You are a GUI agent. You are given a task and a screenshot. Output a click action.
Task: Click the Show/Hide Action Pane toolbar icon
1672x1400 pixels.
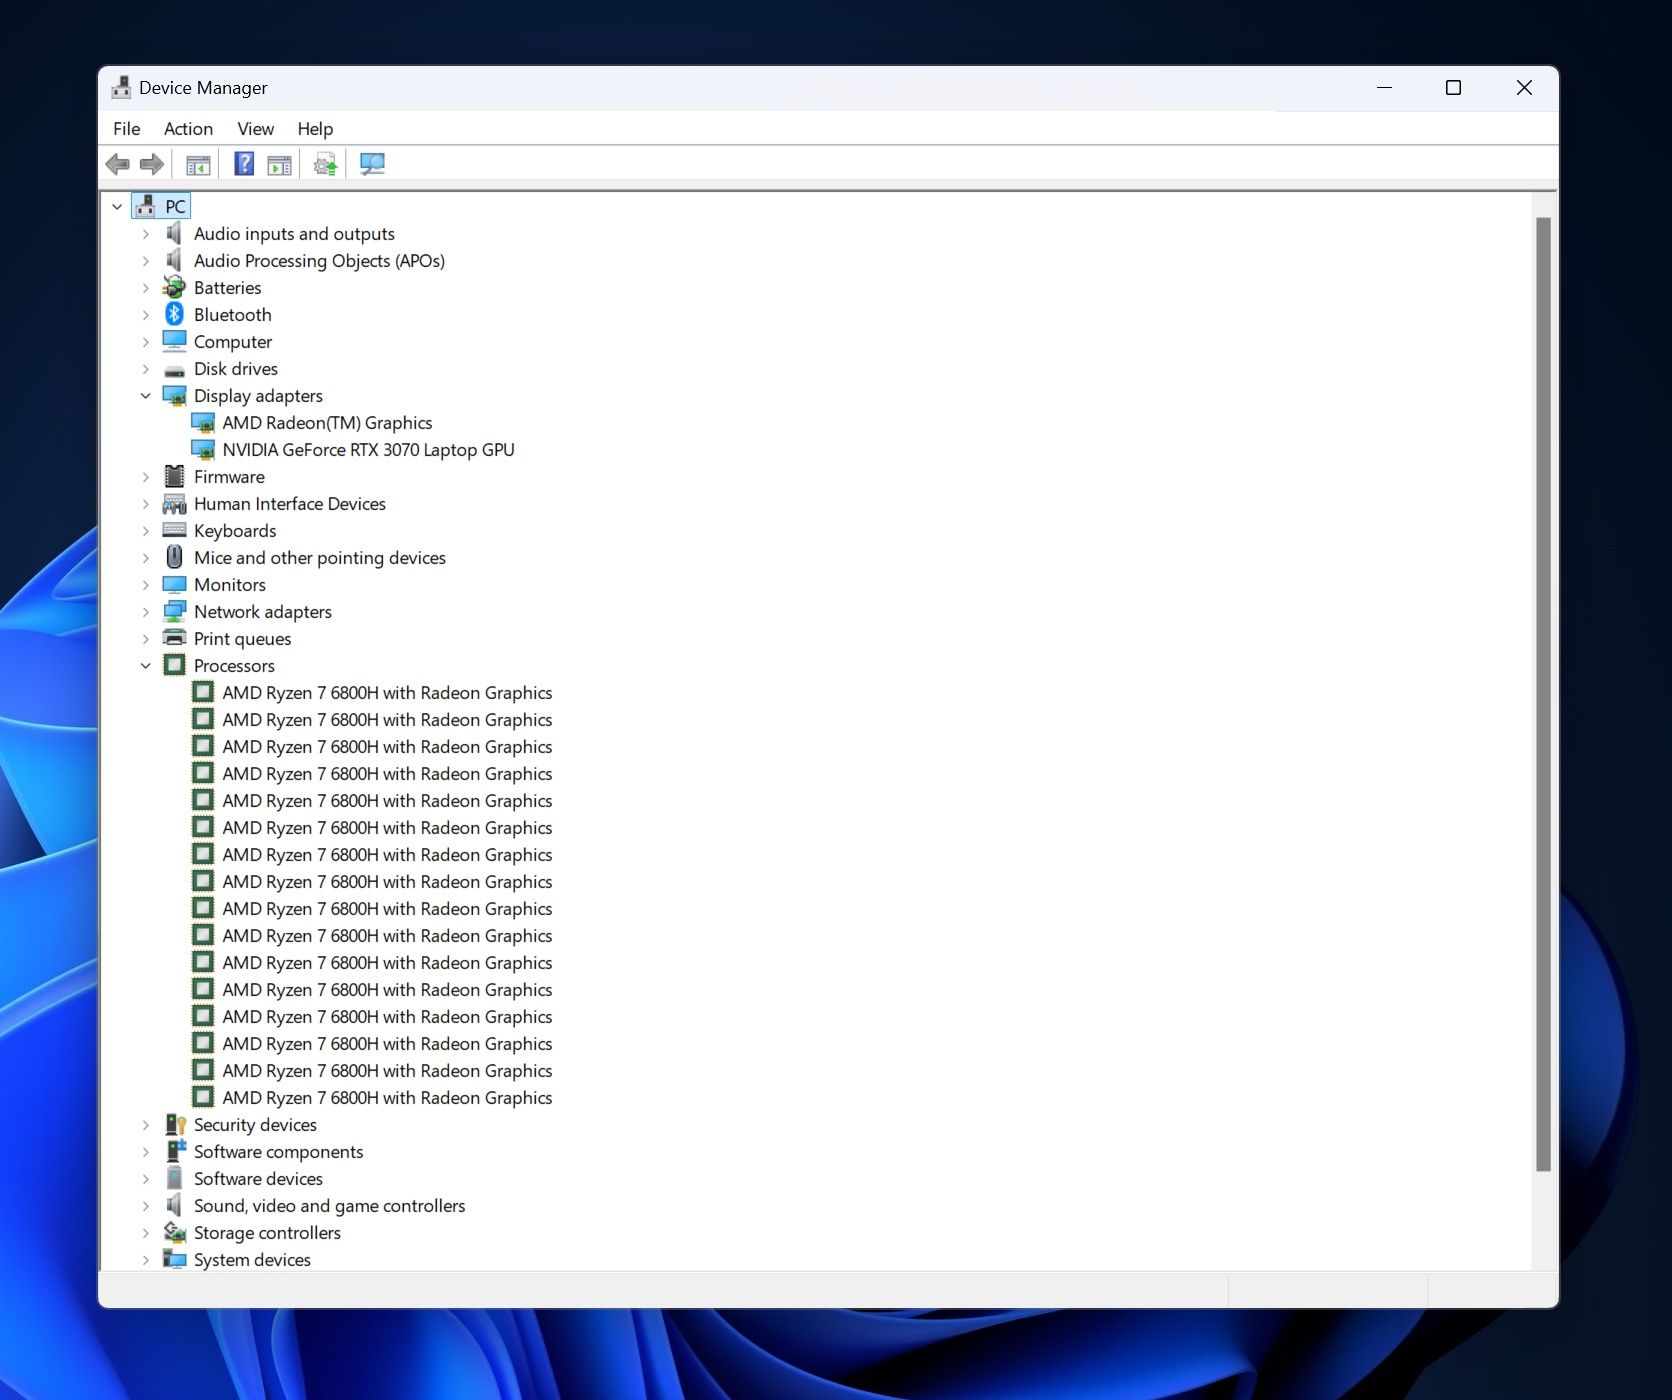(x=280, y=165)
